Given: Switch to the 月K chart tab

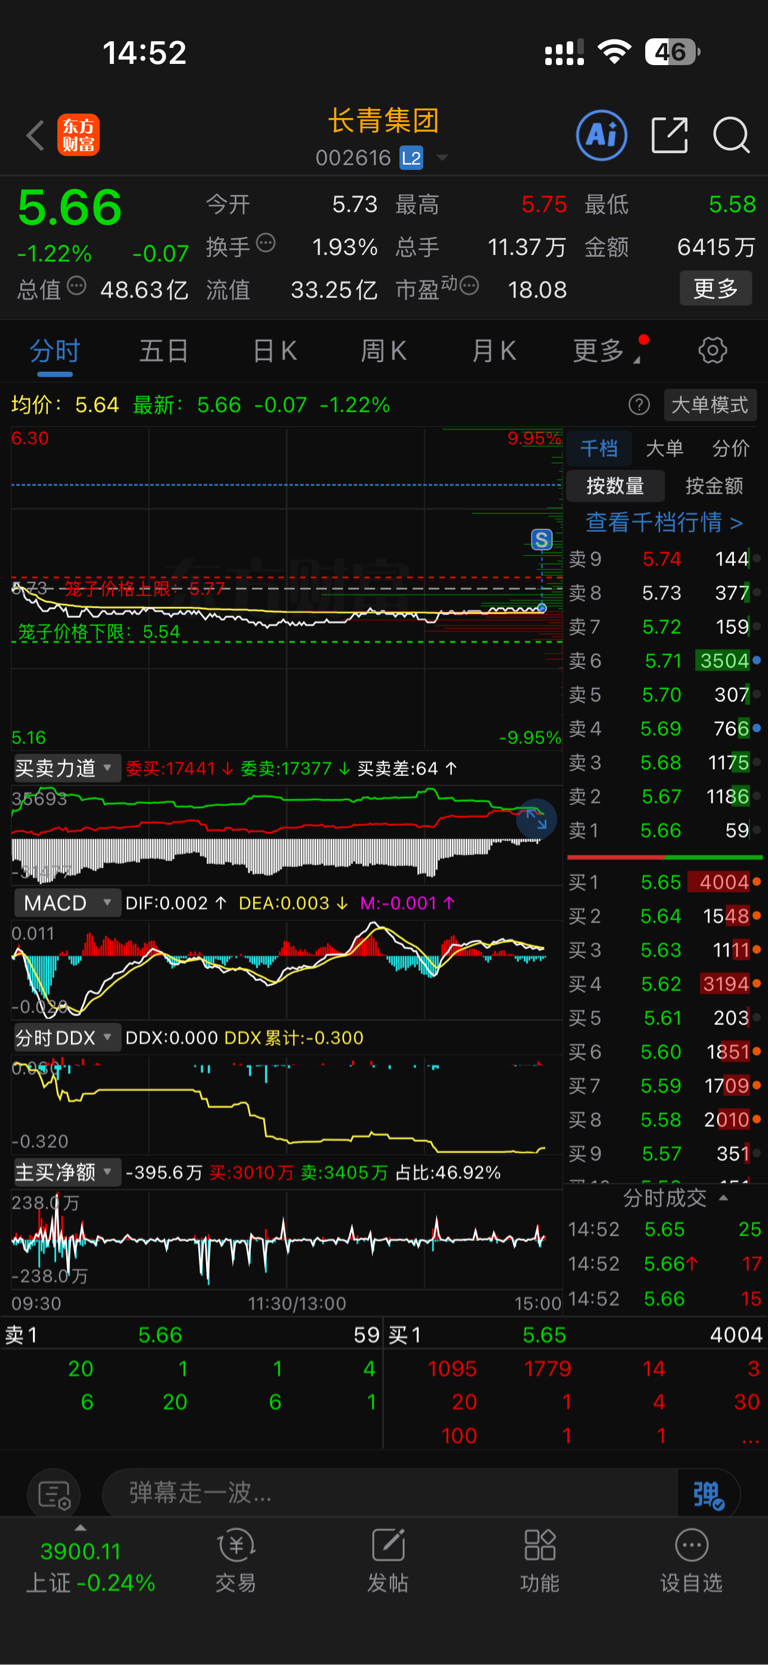Looking at the screenshot, I should [494, 351].
